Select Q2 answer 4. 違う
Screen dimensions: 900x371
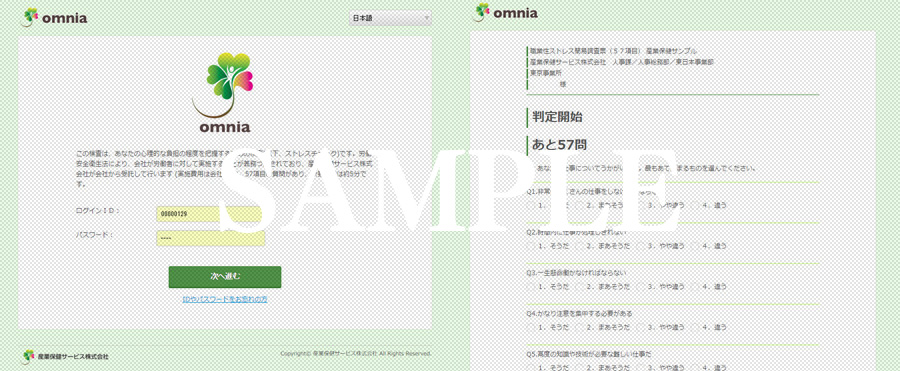tap(709, 246)
